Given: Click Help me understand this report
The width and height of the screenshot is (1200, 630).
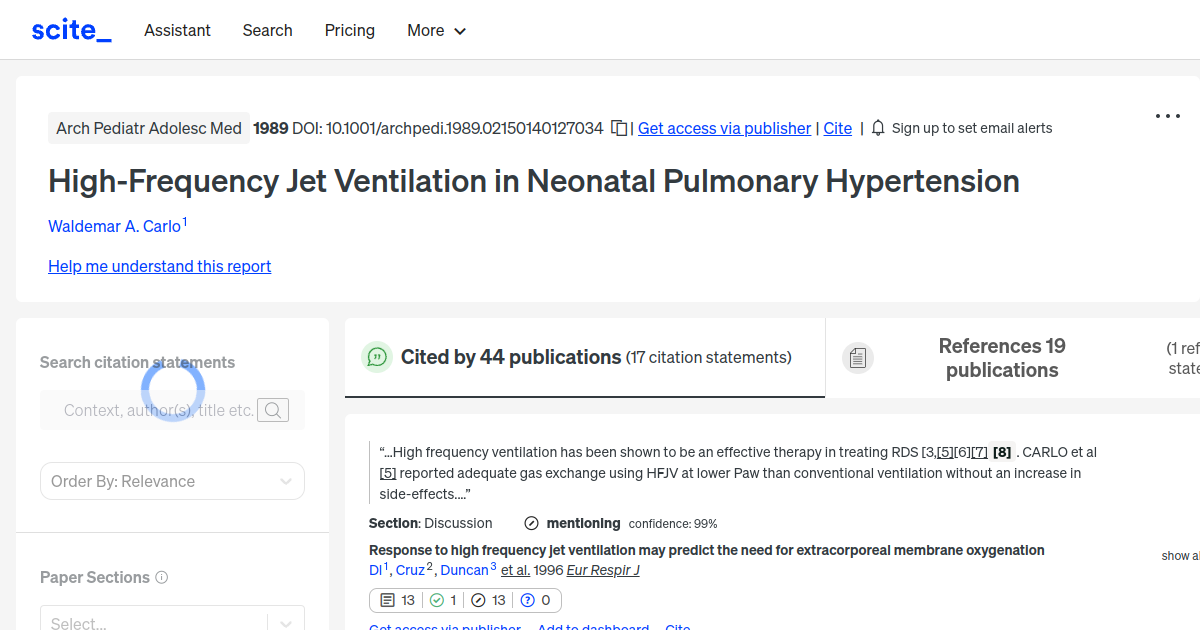Looking at the screenshot, I should [159, 266].
